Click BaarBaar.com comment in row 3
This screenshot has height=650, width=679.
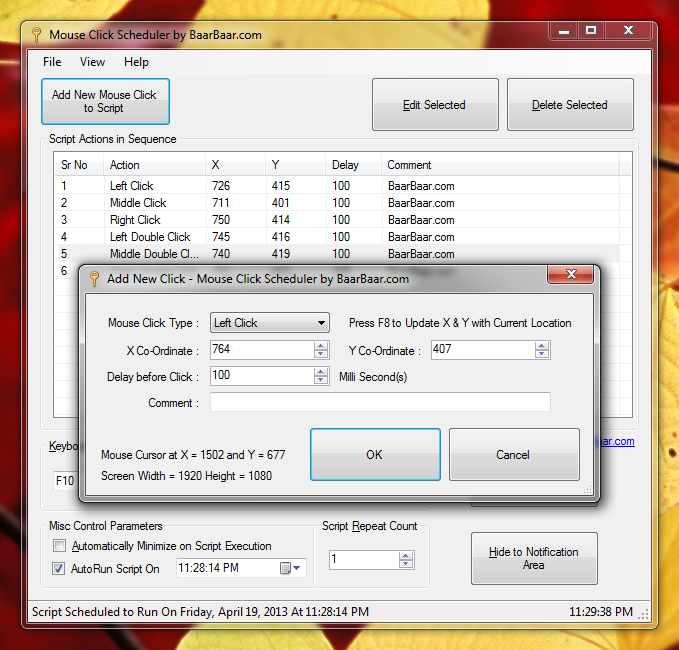coord(421,220)
